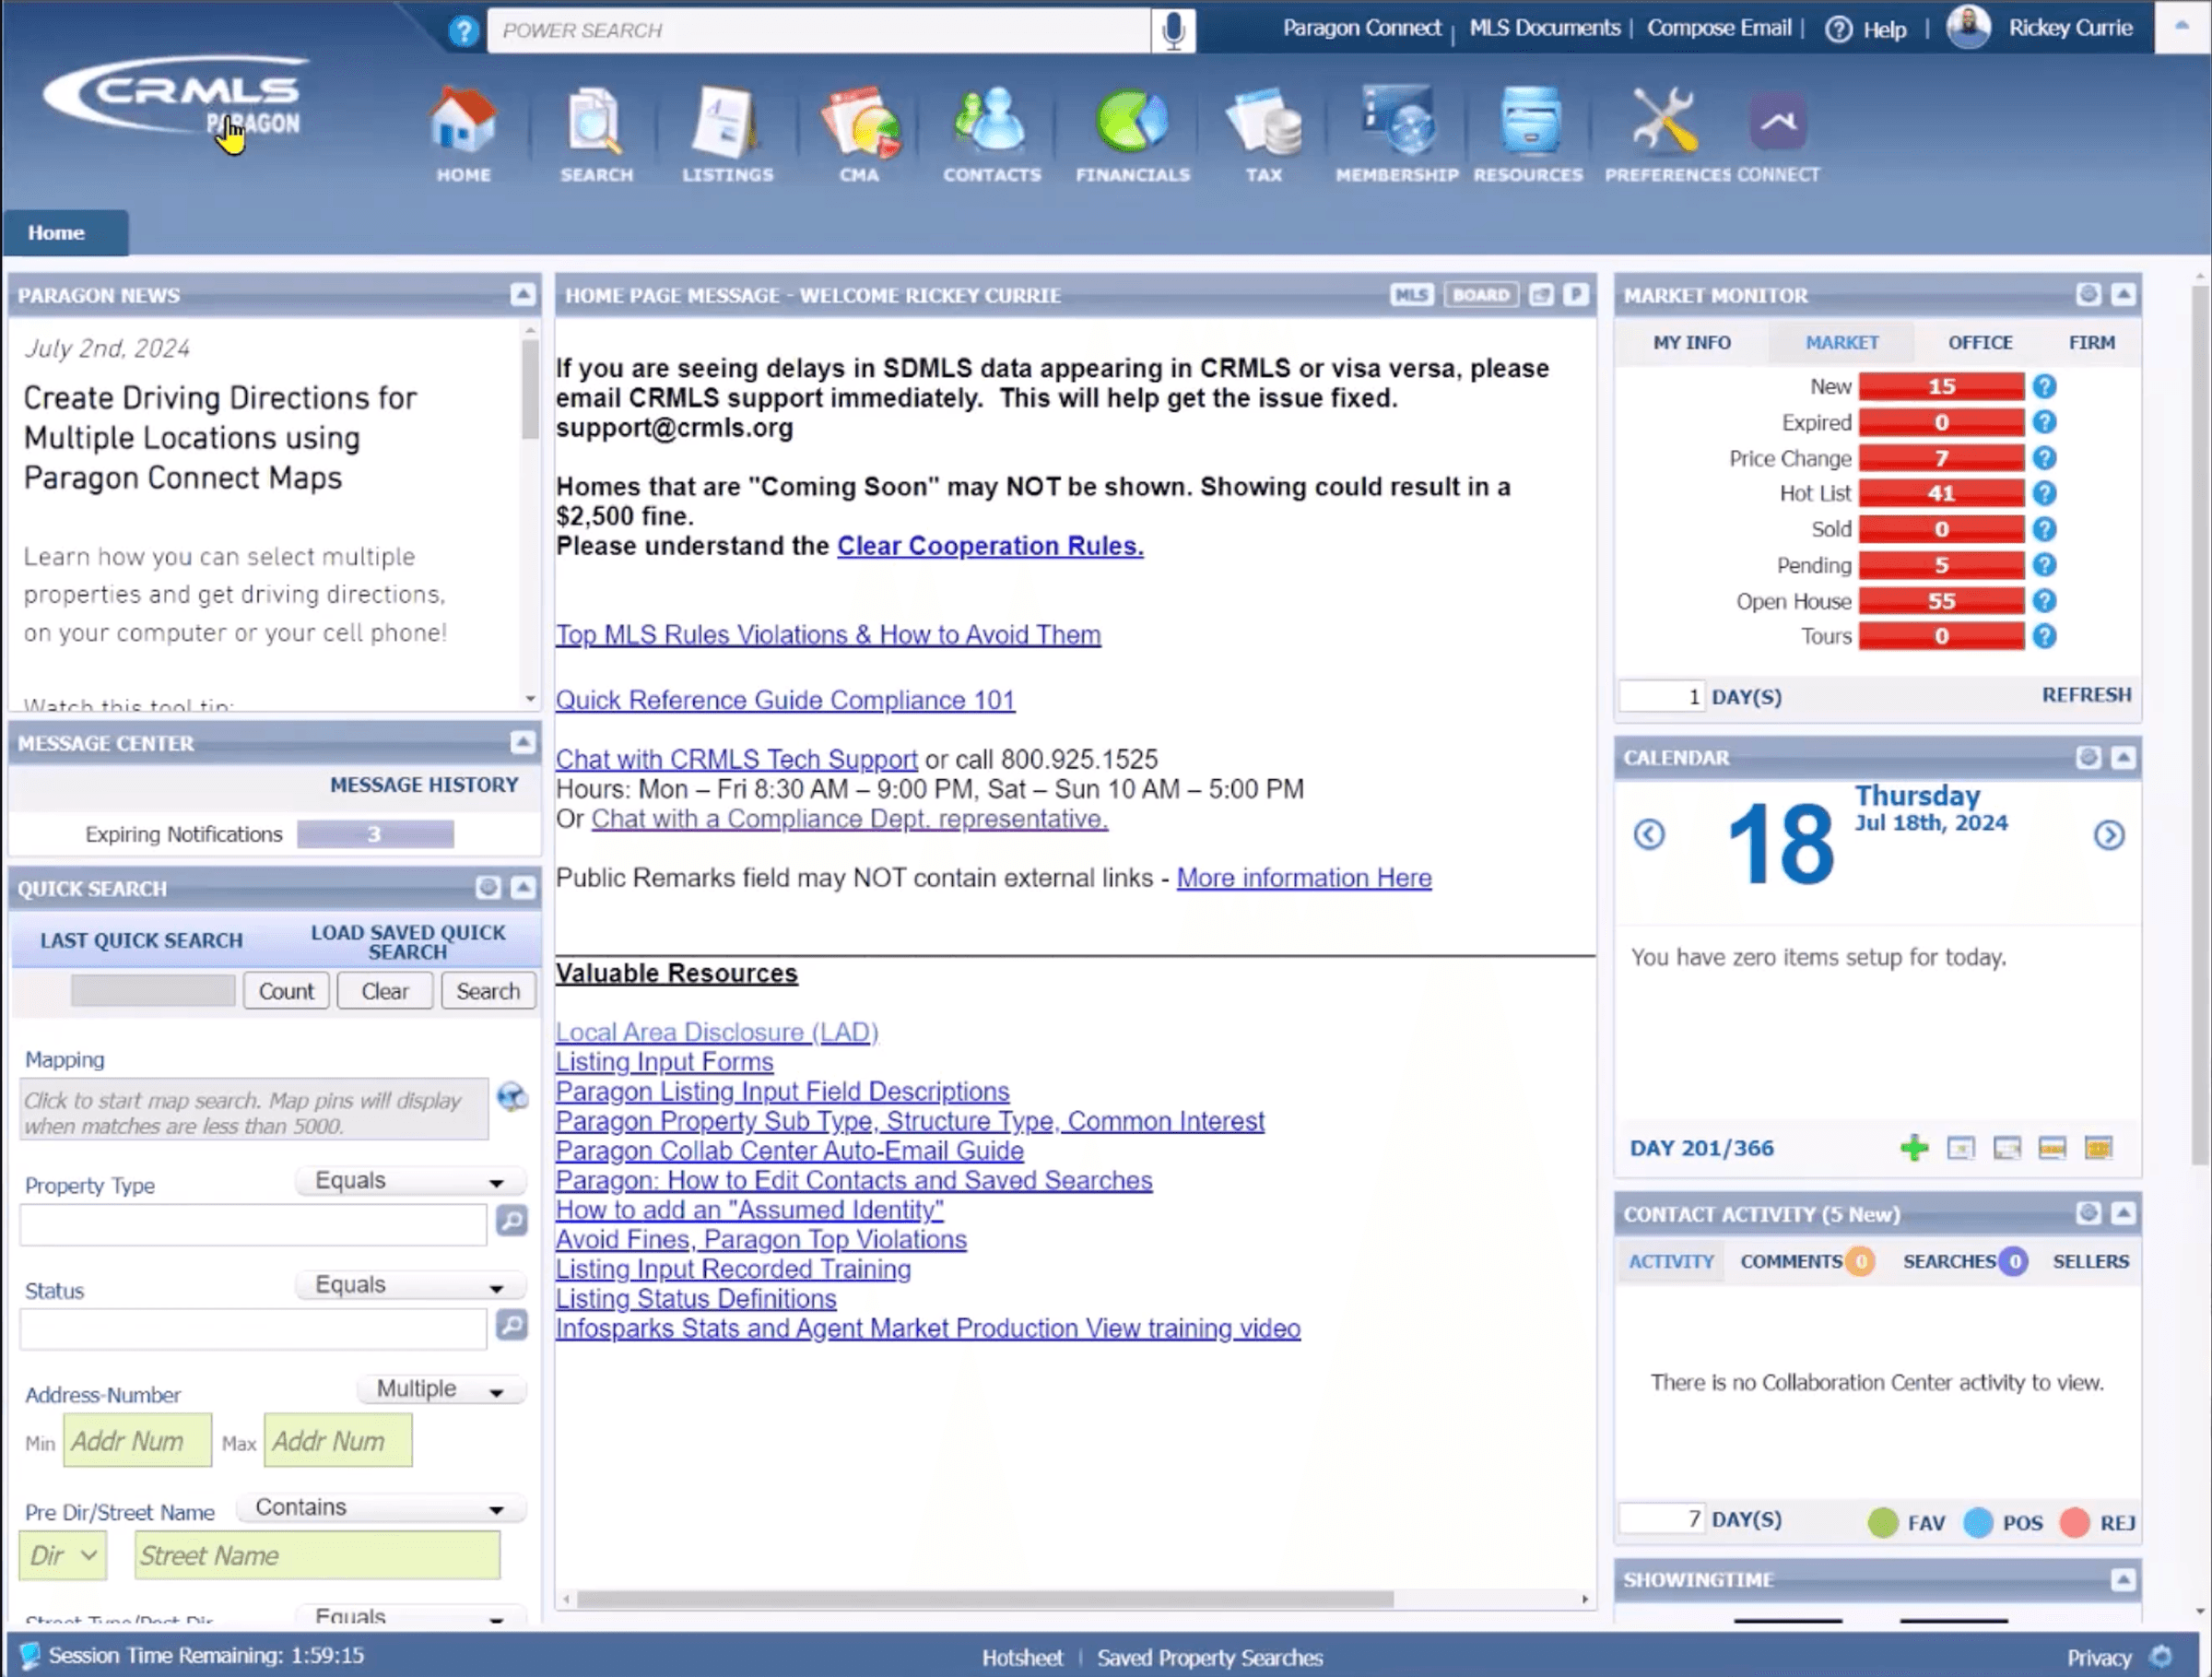Open Property Type Equals dropdown
Screen dimensions: 2212x1677
coord(411,1181)
